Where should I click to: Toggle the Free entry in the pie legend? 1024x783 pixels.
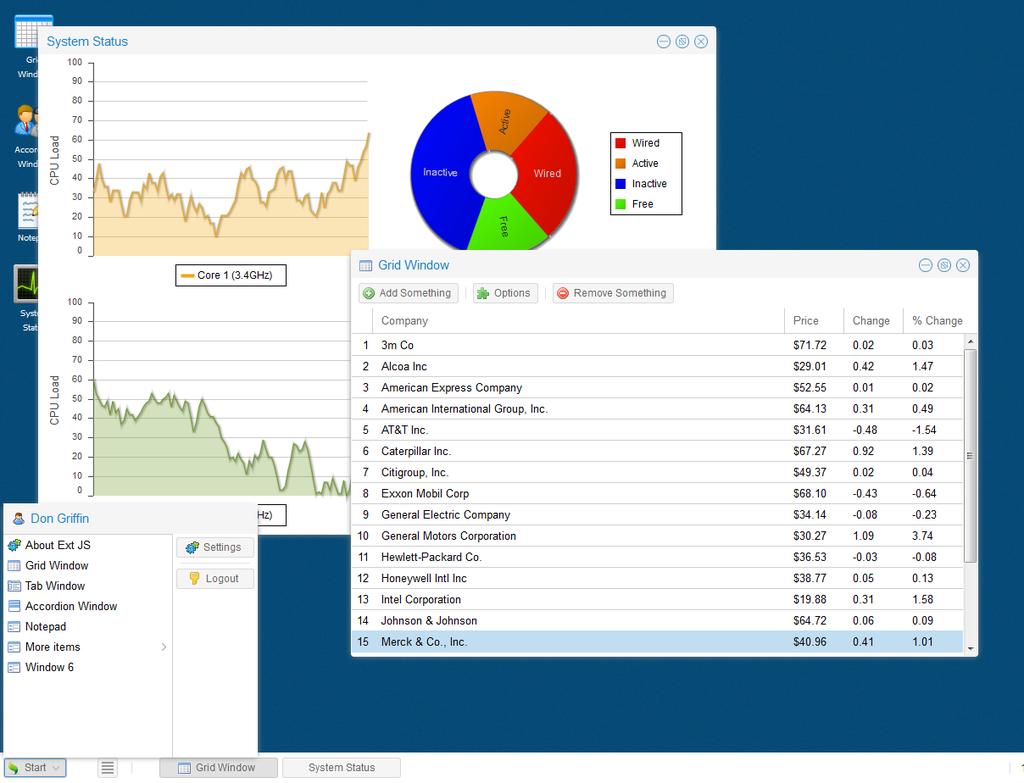635,204
